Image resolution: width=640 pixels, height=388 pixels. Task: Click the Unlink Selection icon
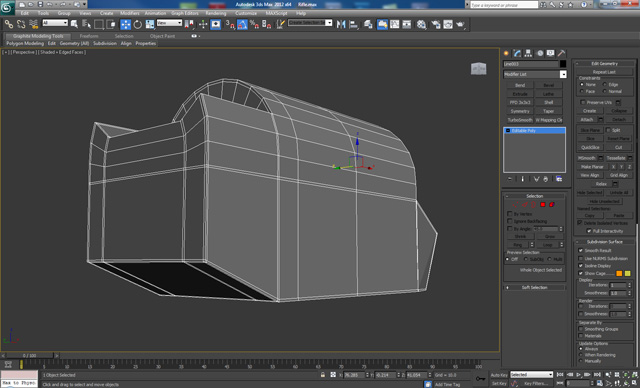coord(21,24)
